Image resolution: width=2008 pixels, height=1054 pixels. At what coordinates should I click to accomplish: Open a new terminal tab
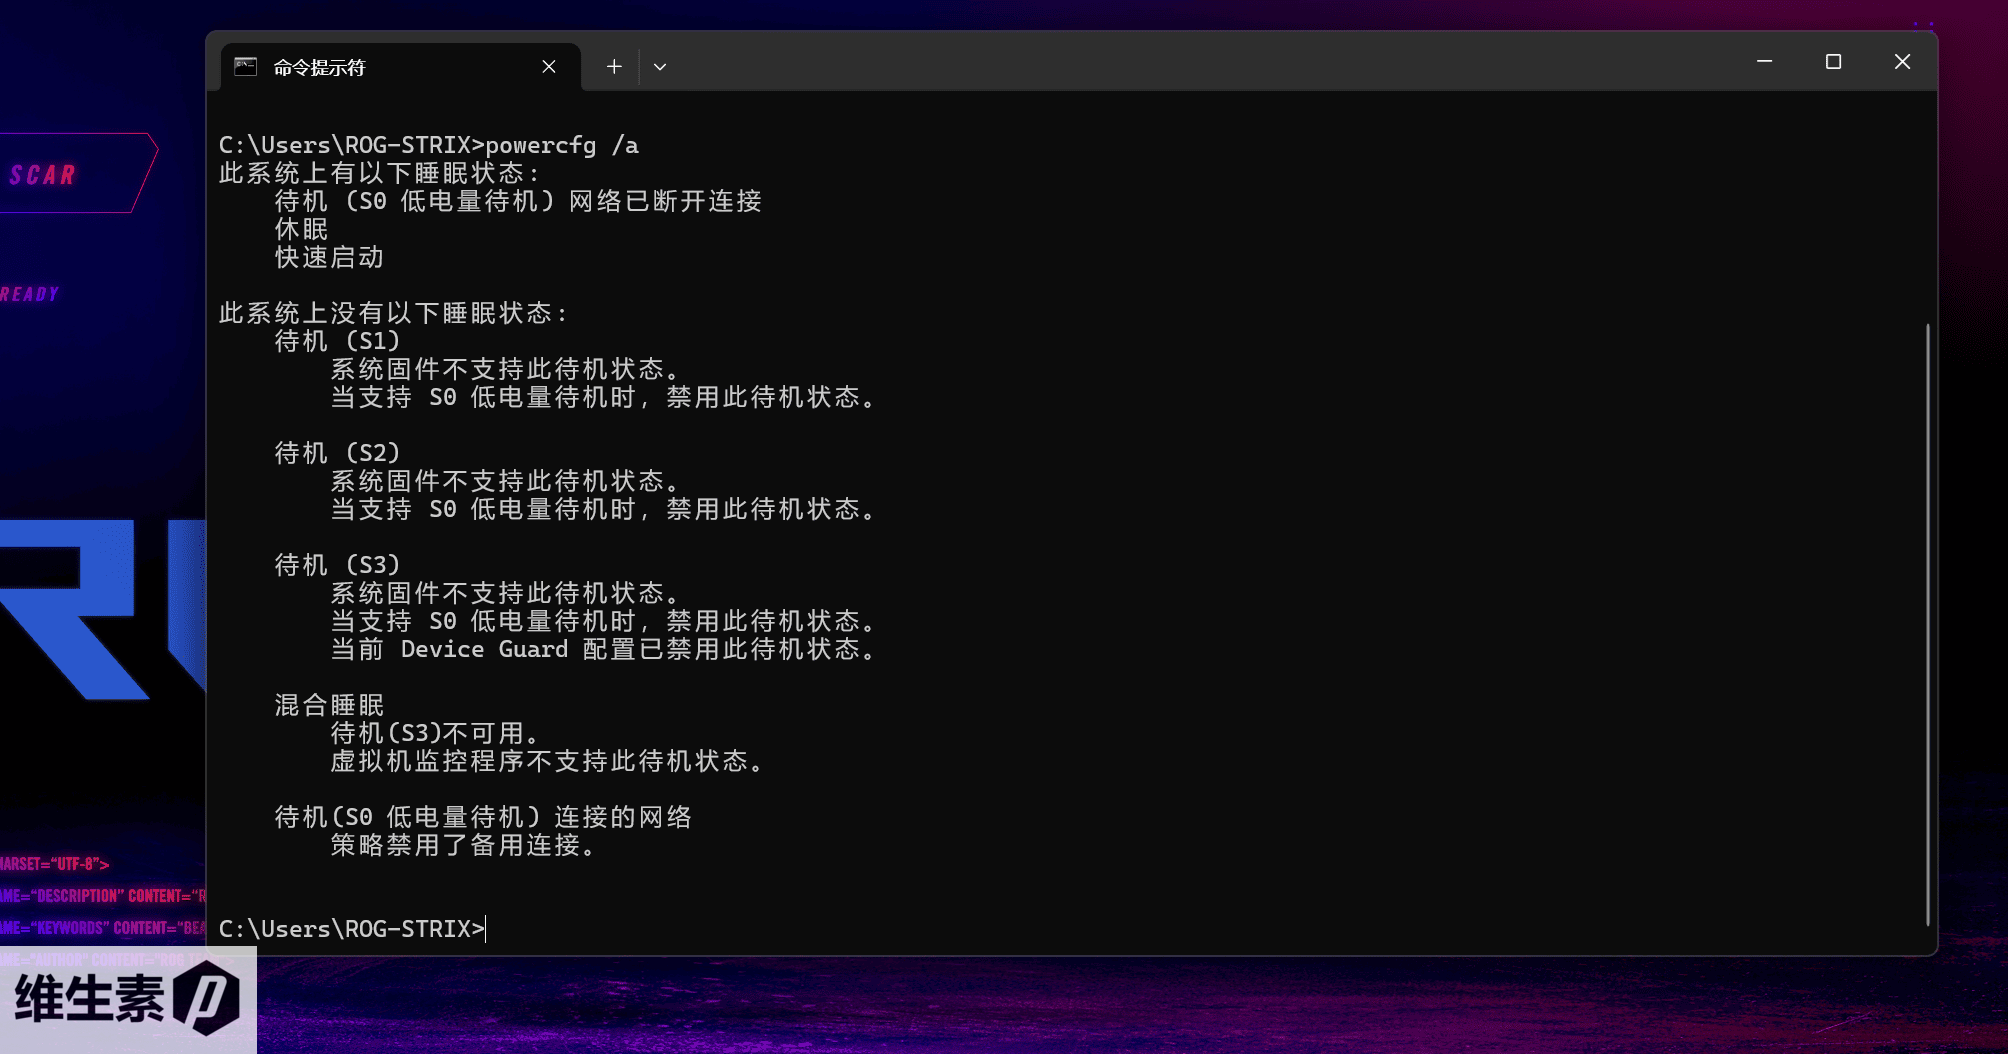614,67
